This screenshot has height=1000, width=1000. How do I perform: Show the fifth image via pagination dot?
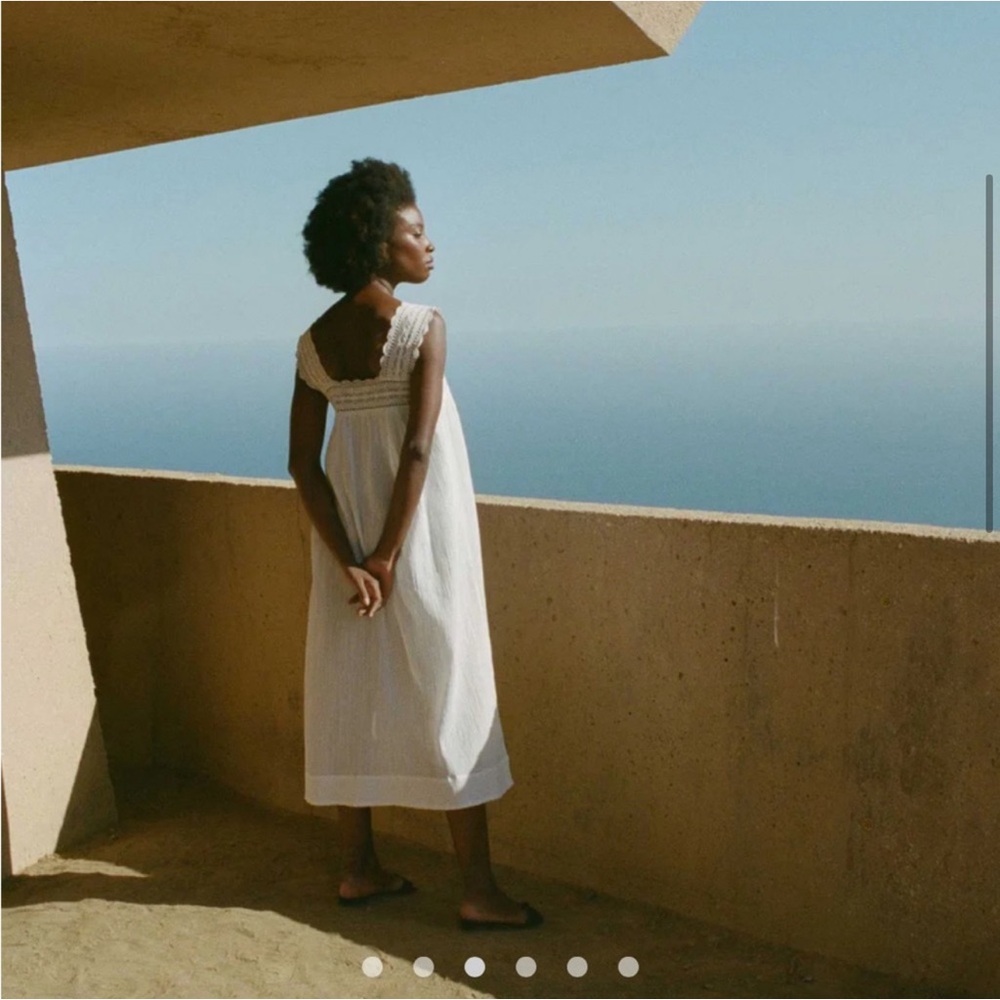pos(577,966)
